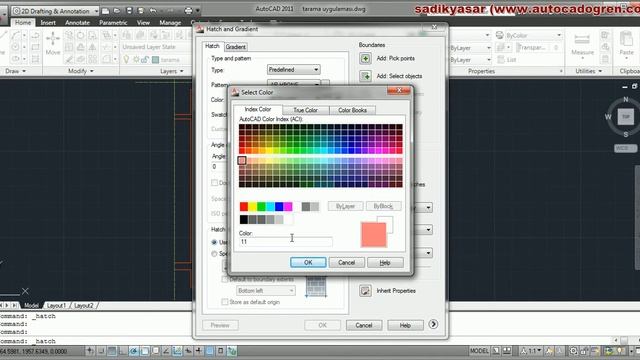
Task: Click workspace switching gear icon in status bar
Action: click(573, 351)
